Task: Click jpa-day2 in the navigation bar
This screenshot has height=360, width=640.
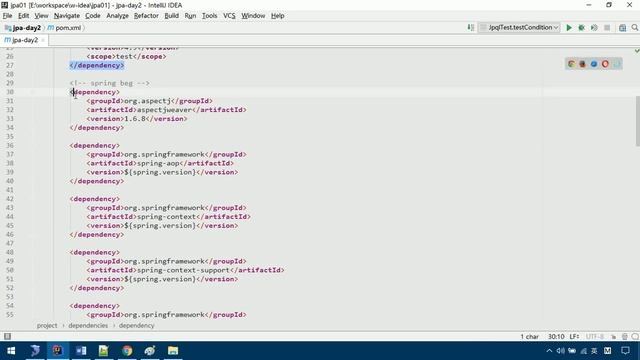Action: pos(23,28)
